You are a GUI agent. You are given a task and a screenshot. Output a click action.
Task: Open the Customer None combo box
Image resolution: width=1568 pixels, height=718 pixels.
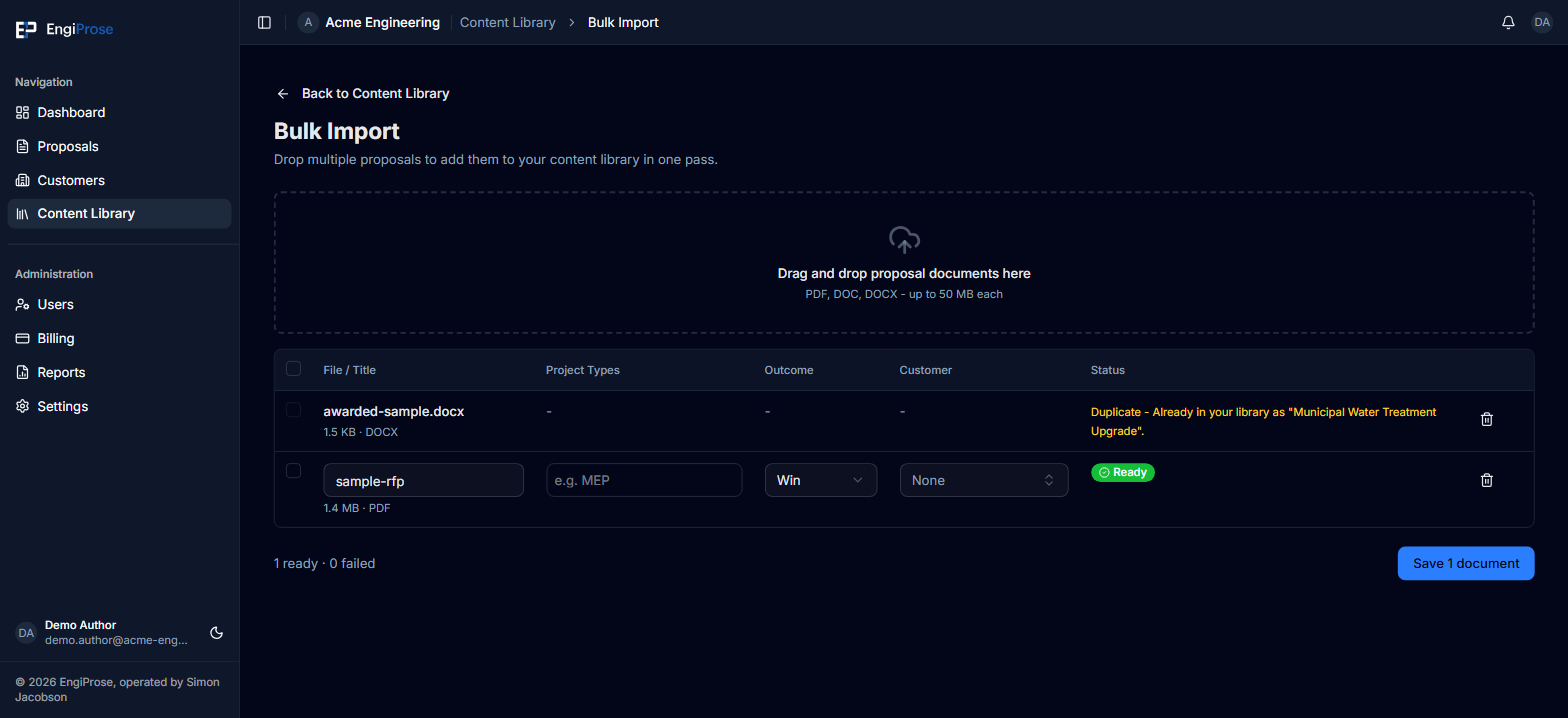(984, 480)
